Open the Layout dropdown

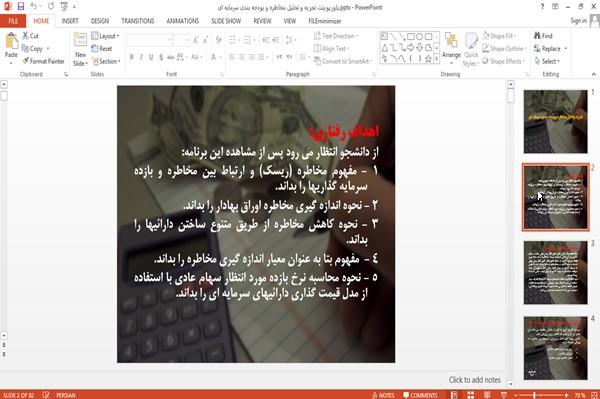coord(105,36)
